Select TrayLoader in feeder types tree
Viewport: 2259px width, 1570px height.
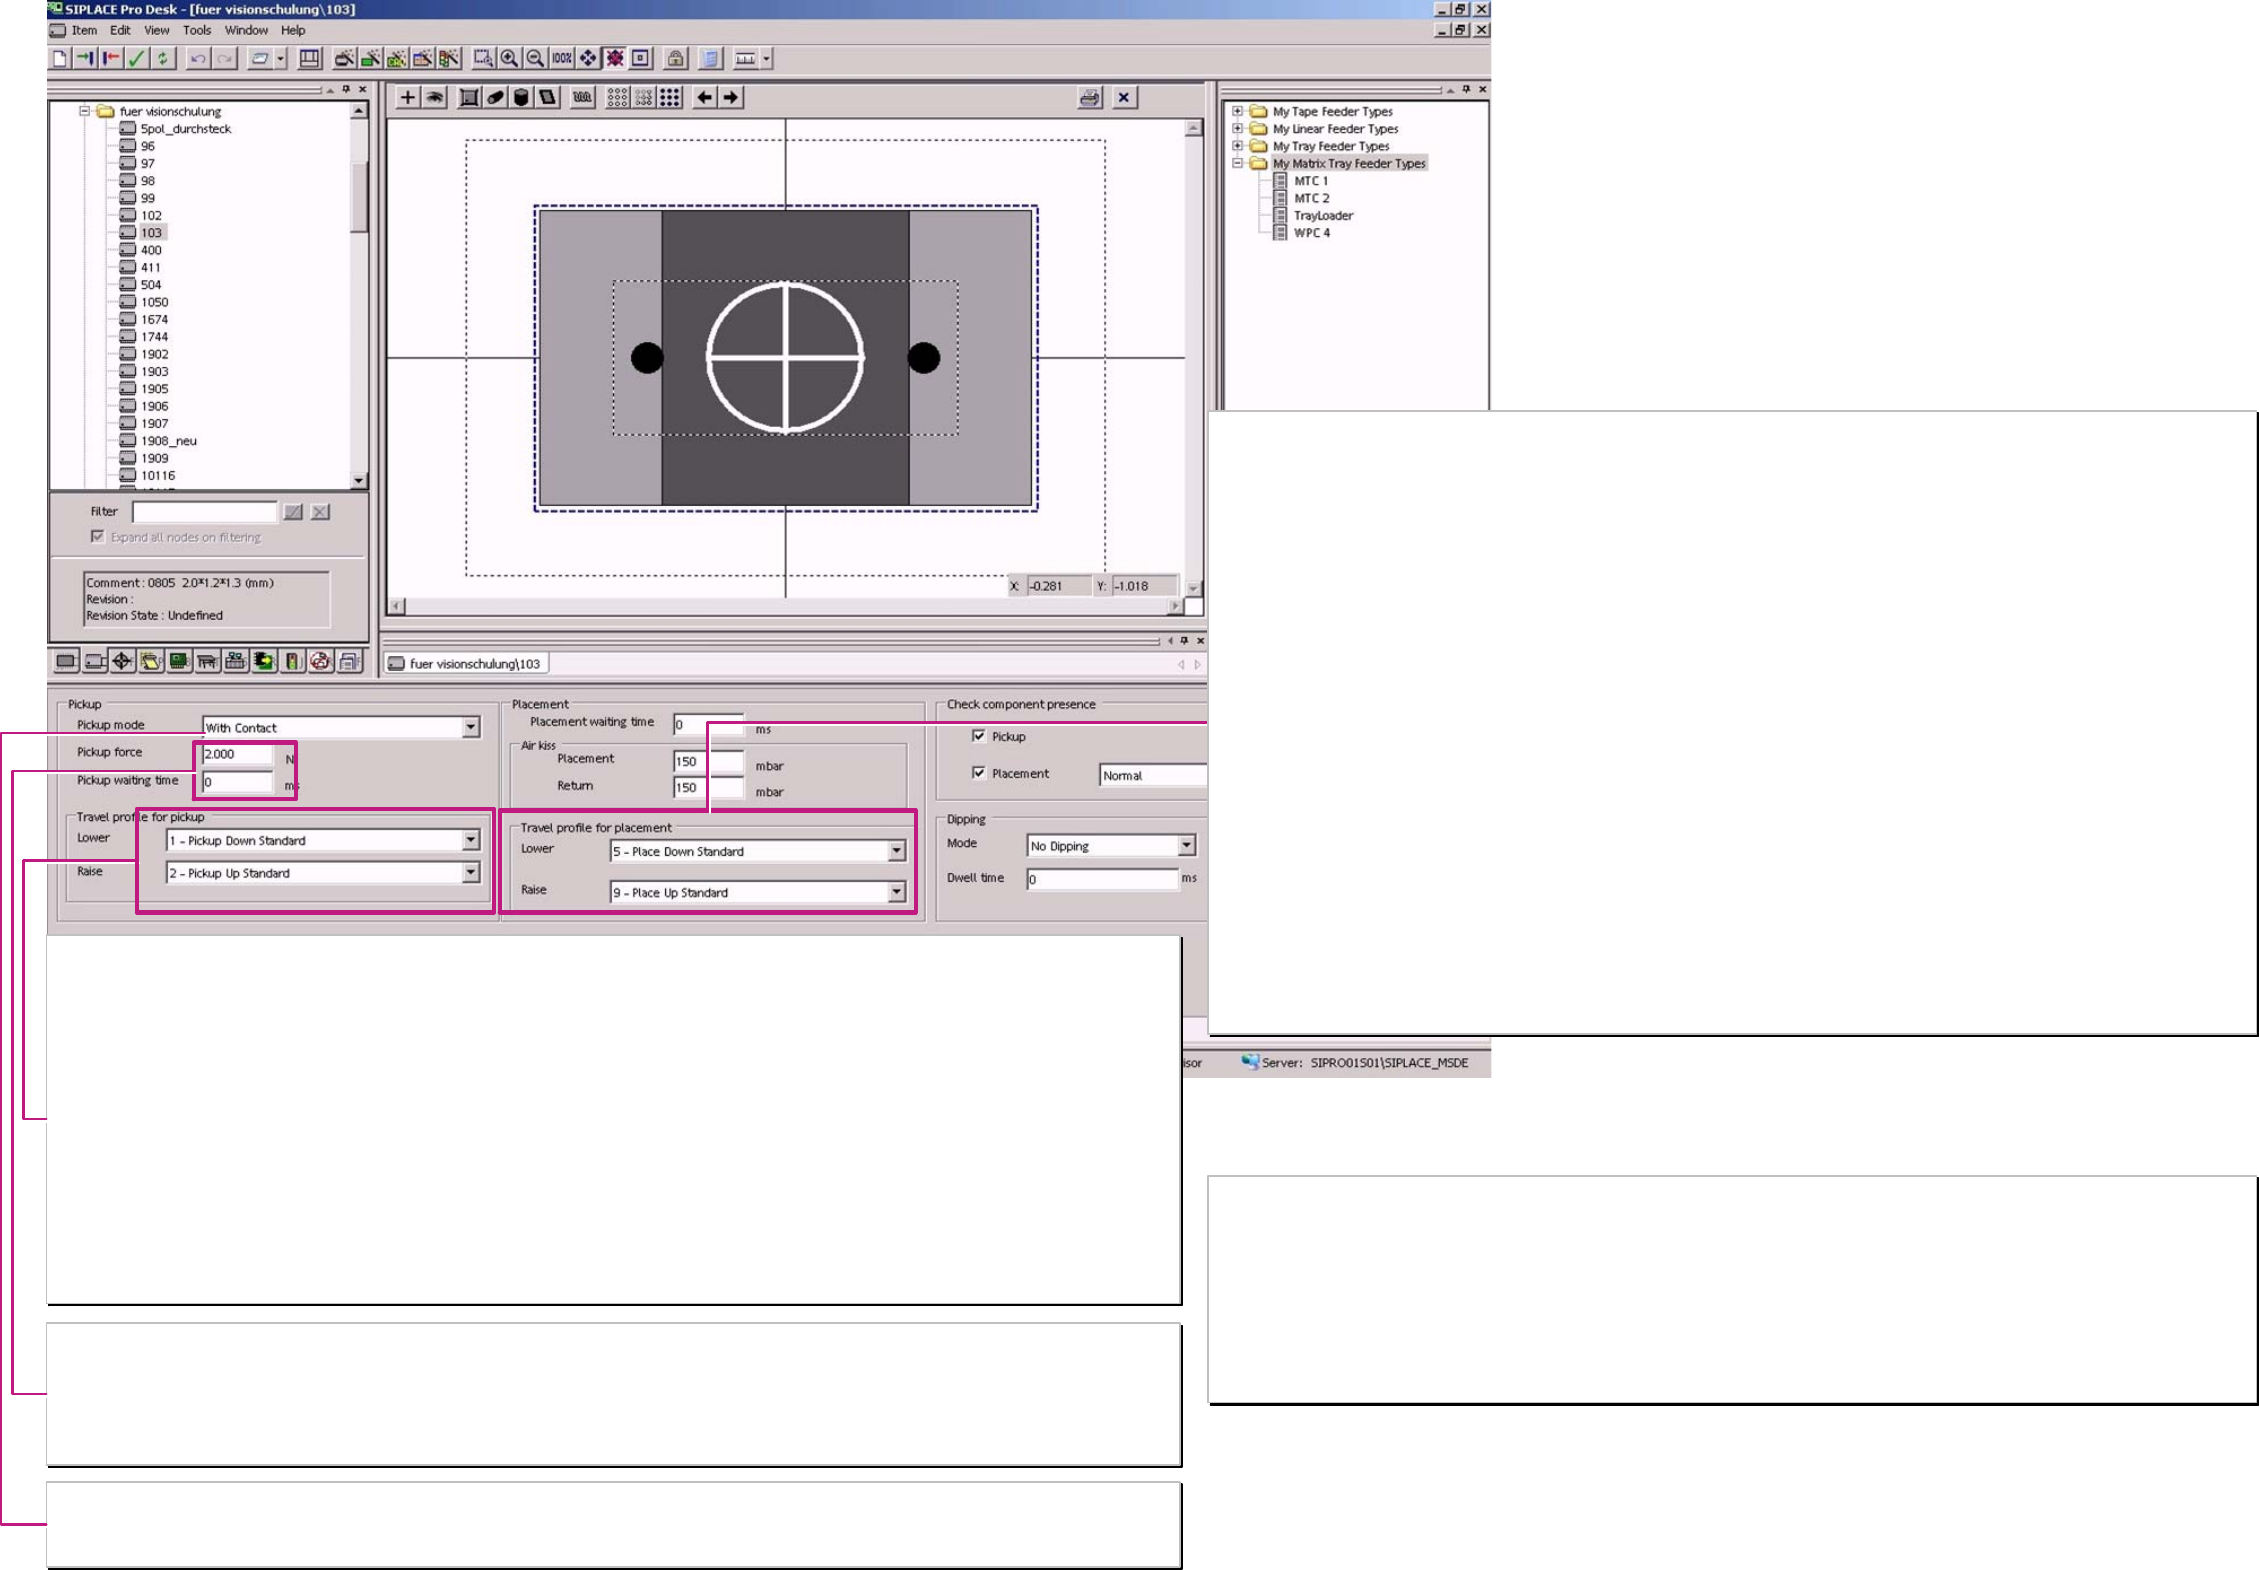pos(1322,216)
